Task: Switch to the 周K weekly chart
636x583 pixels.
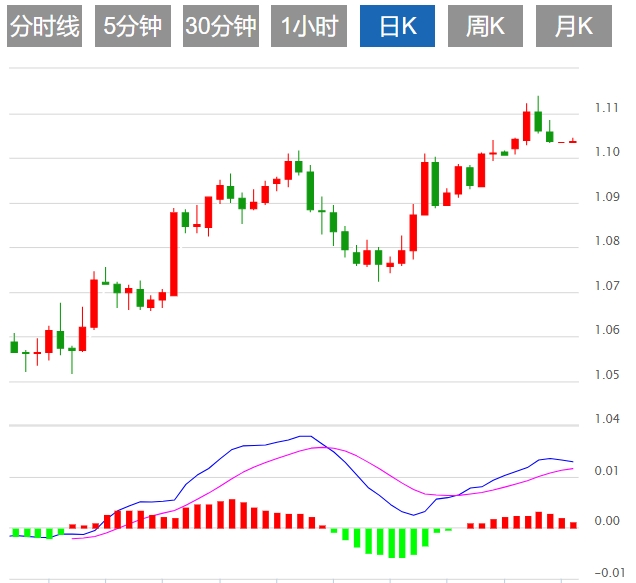Action: click(x=486, y=27)
